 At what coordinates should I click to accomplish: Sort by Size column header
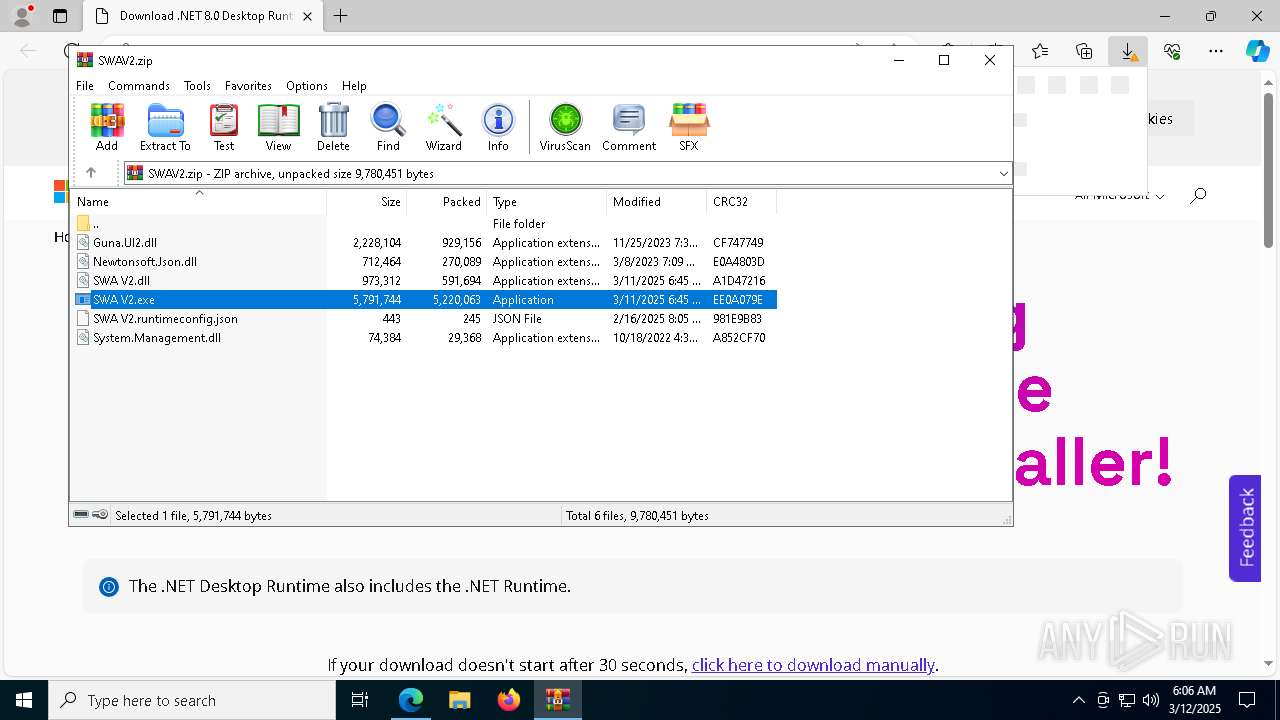[x=367, y=201]
